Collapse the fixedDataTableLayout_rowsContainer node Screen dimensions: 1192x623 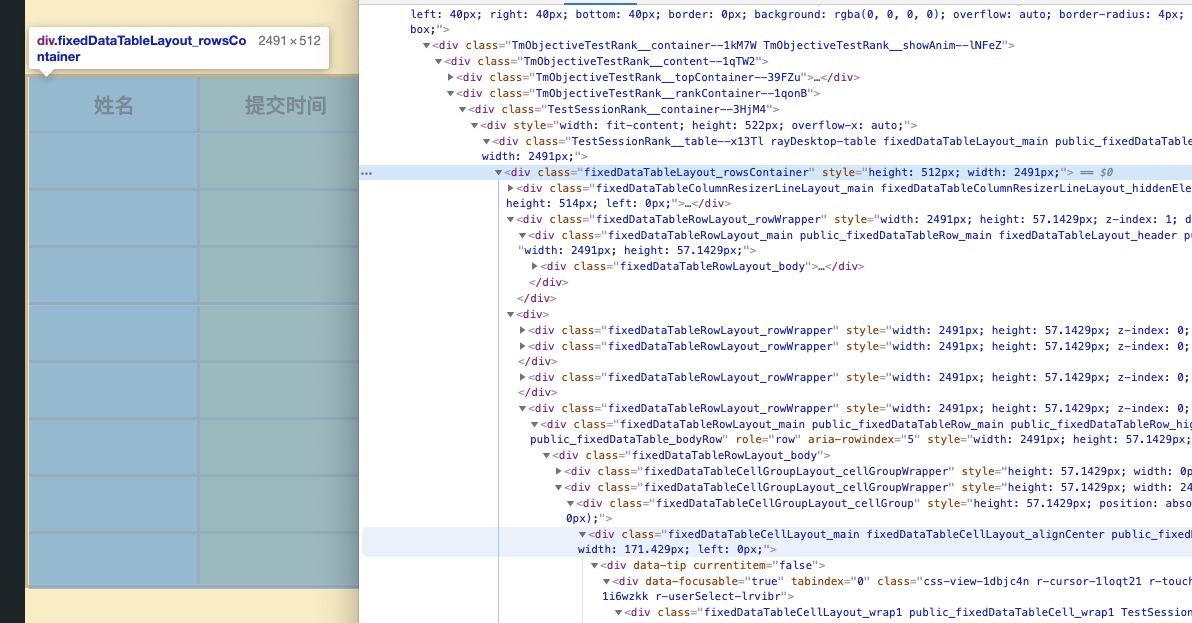pos(498,172)
